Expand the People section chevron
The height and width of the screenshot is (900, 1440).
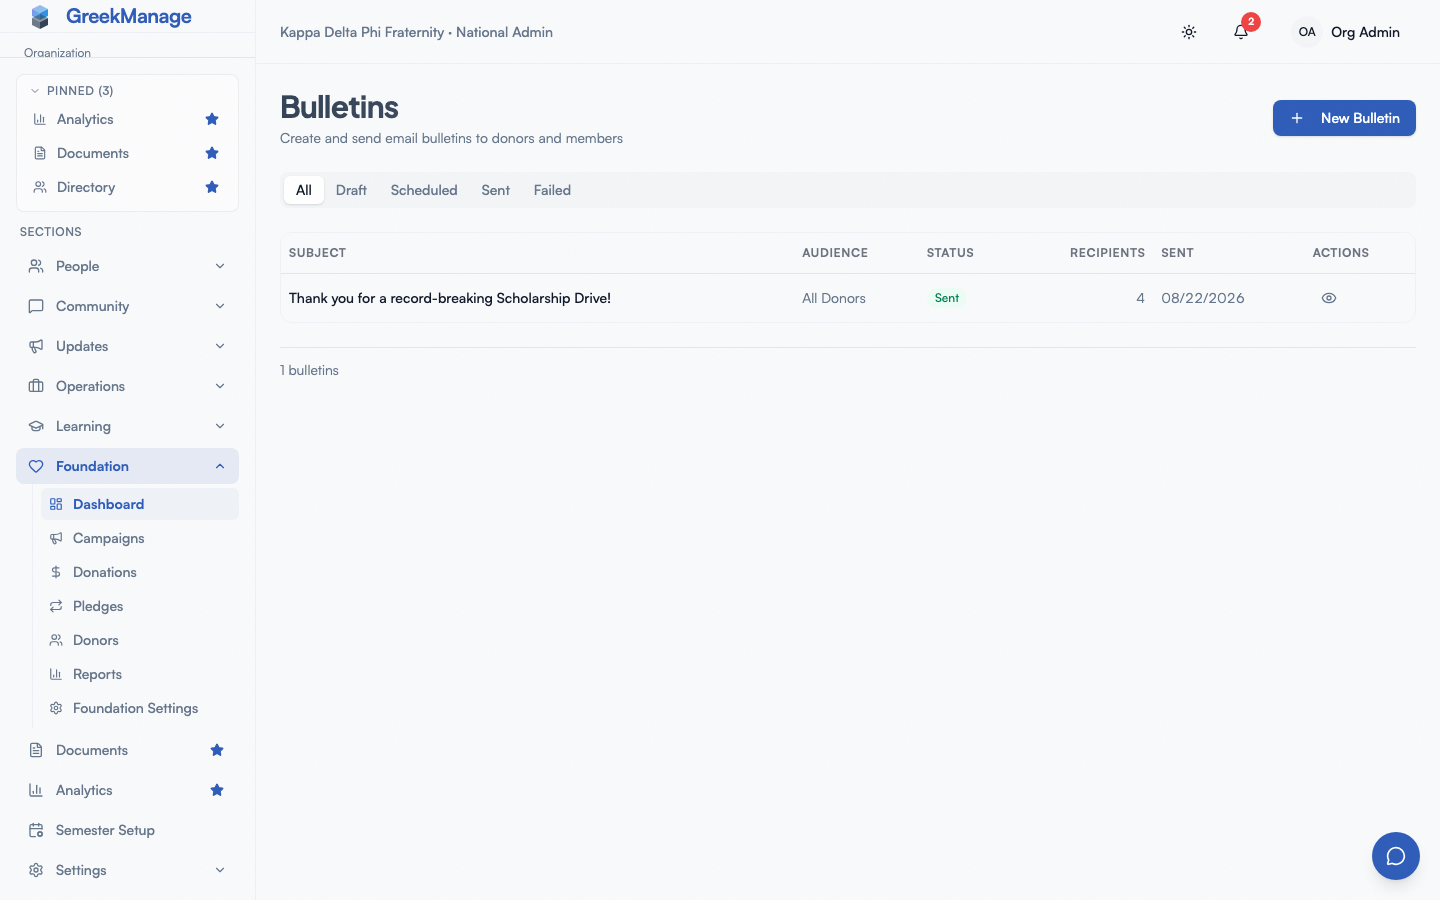220,266
